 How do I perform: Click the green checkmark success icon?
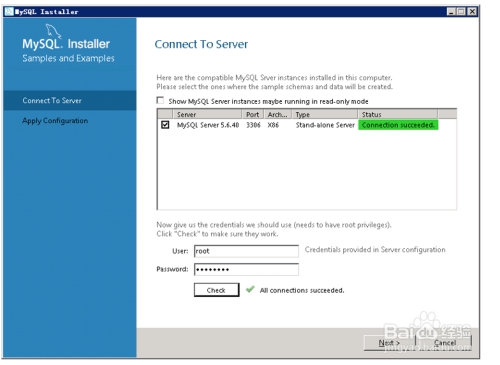point(250,289)
